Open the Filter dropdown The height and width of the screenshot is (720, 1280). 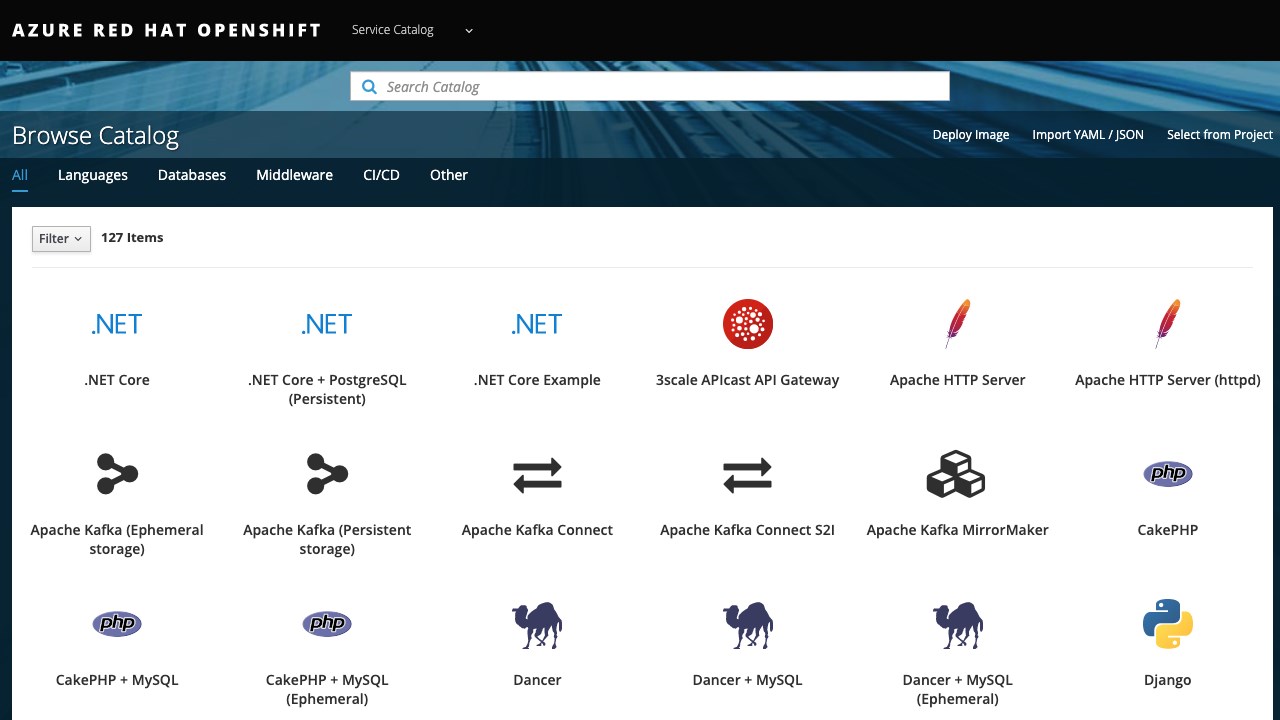(x=61, y=238)
